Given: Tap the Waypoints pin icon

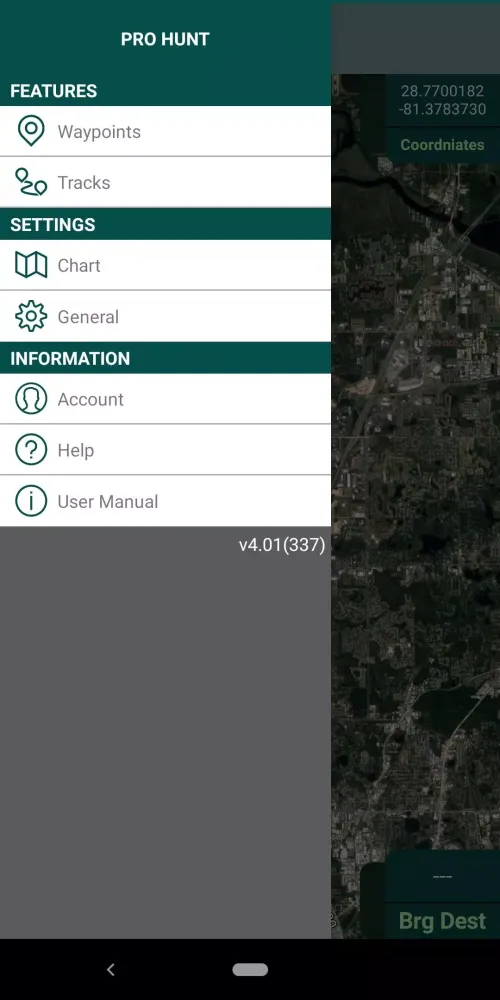Looking at the screenshot, I should pos(31,131).
